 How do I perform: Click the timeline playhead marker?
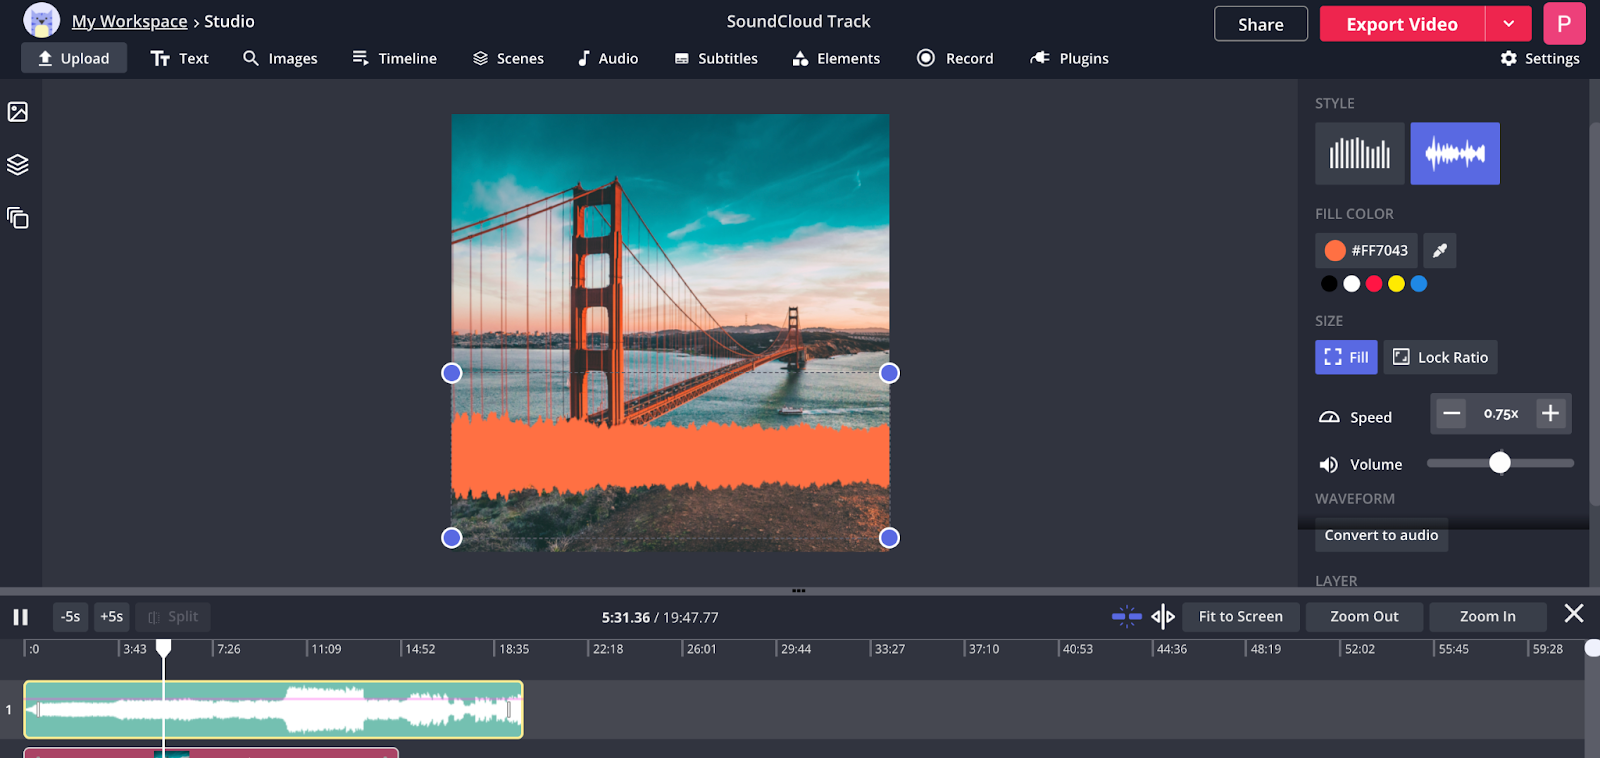[164, 648]
